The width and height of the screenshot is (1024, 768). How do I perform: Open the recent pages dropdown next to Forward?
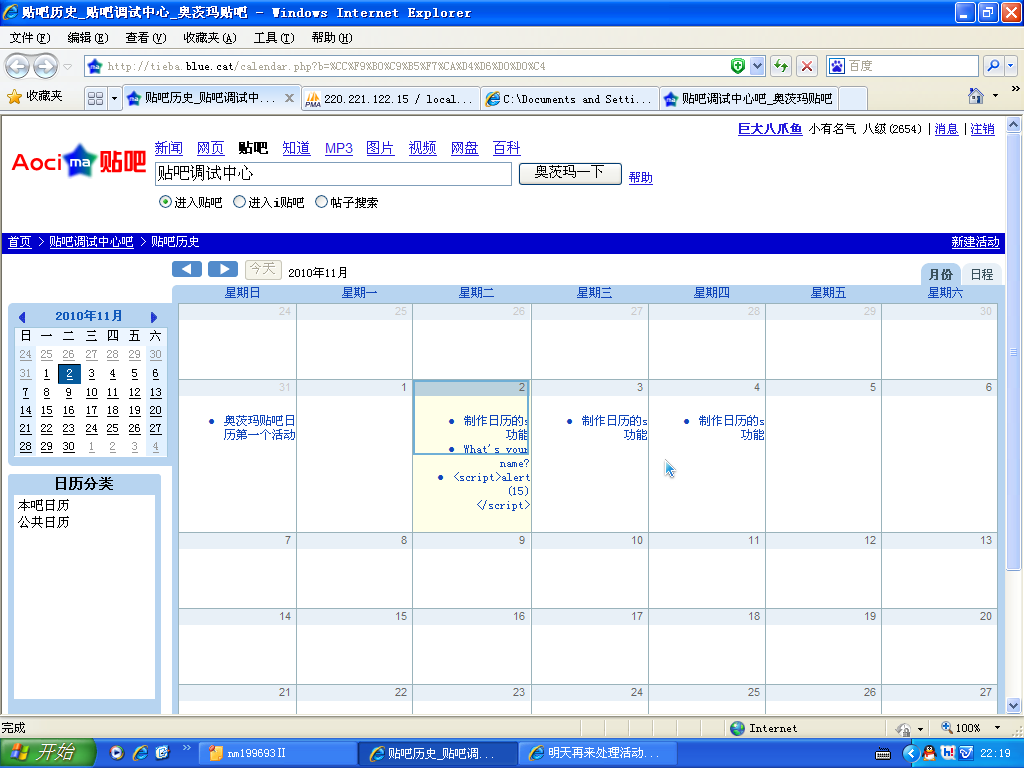pyautogui.click(x=67, y=67)
